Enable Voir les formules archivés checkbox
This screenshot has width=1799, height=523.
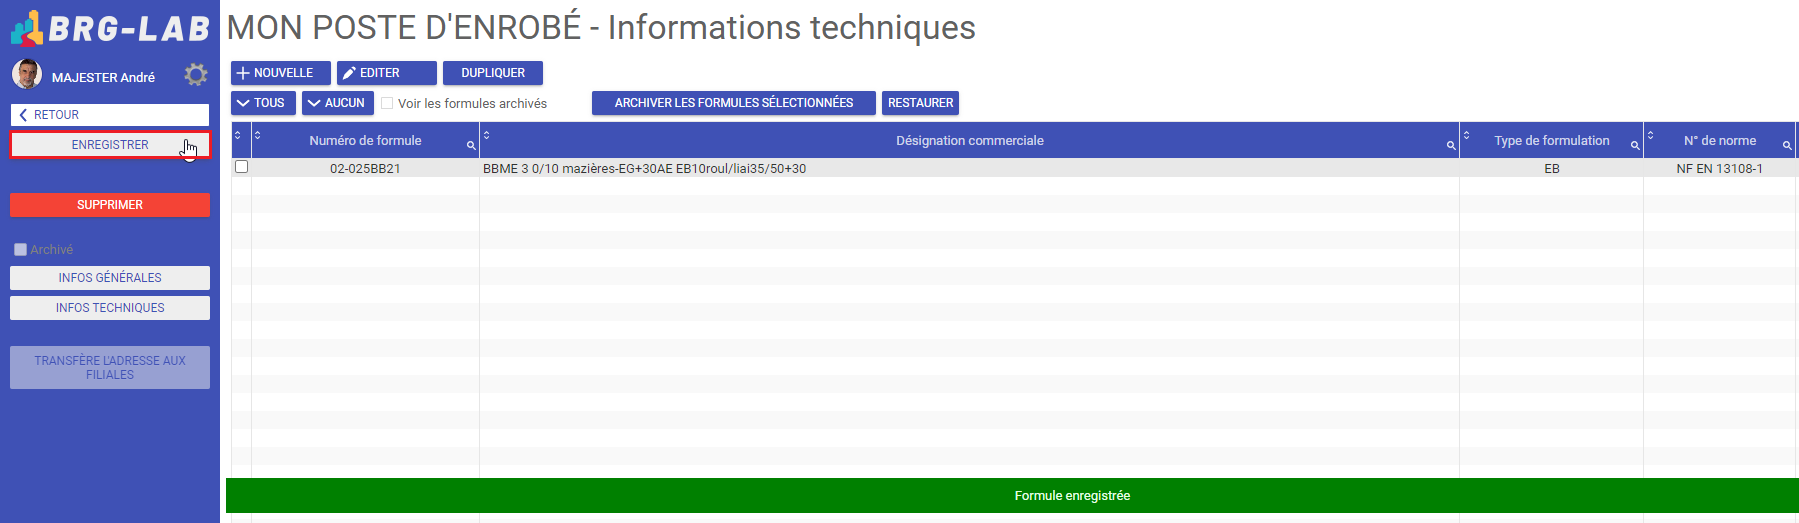tap(387, 103)
